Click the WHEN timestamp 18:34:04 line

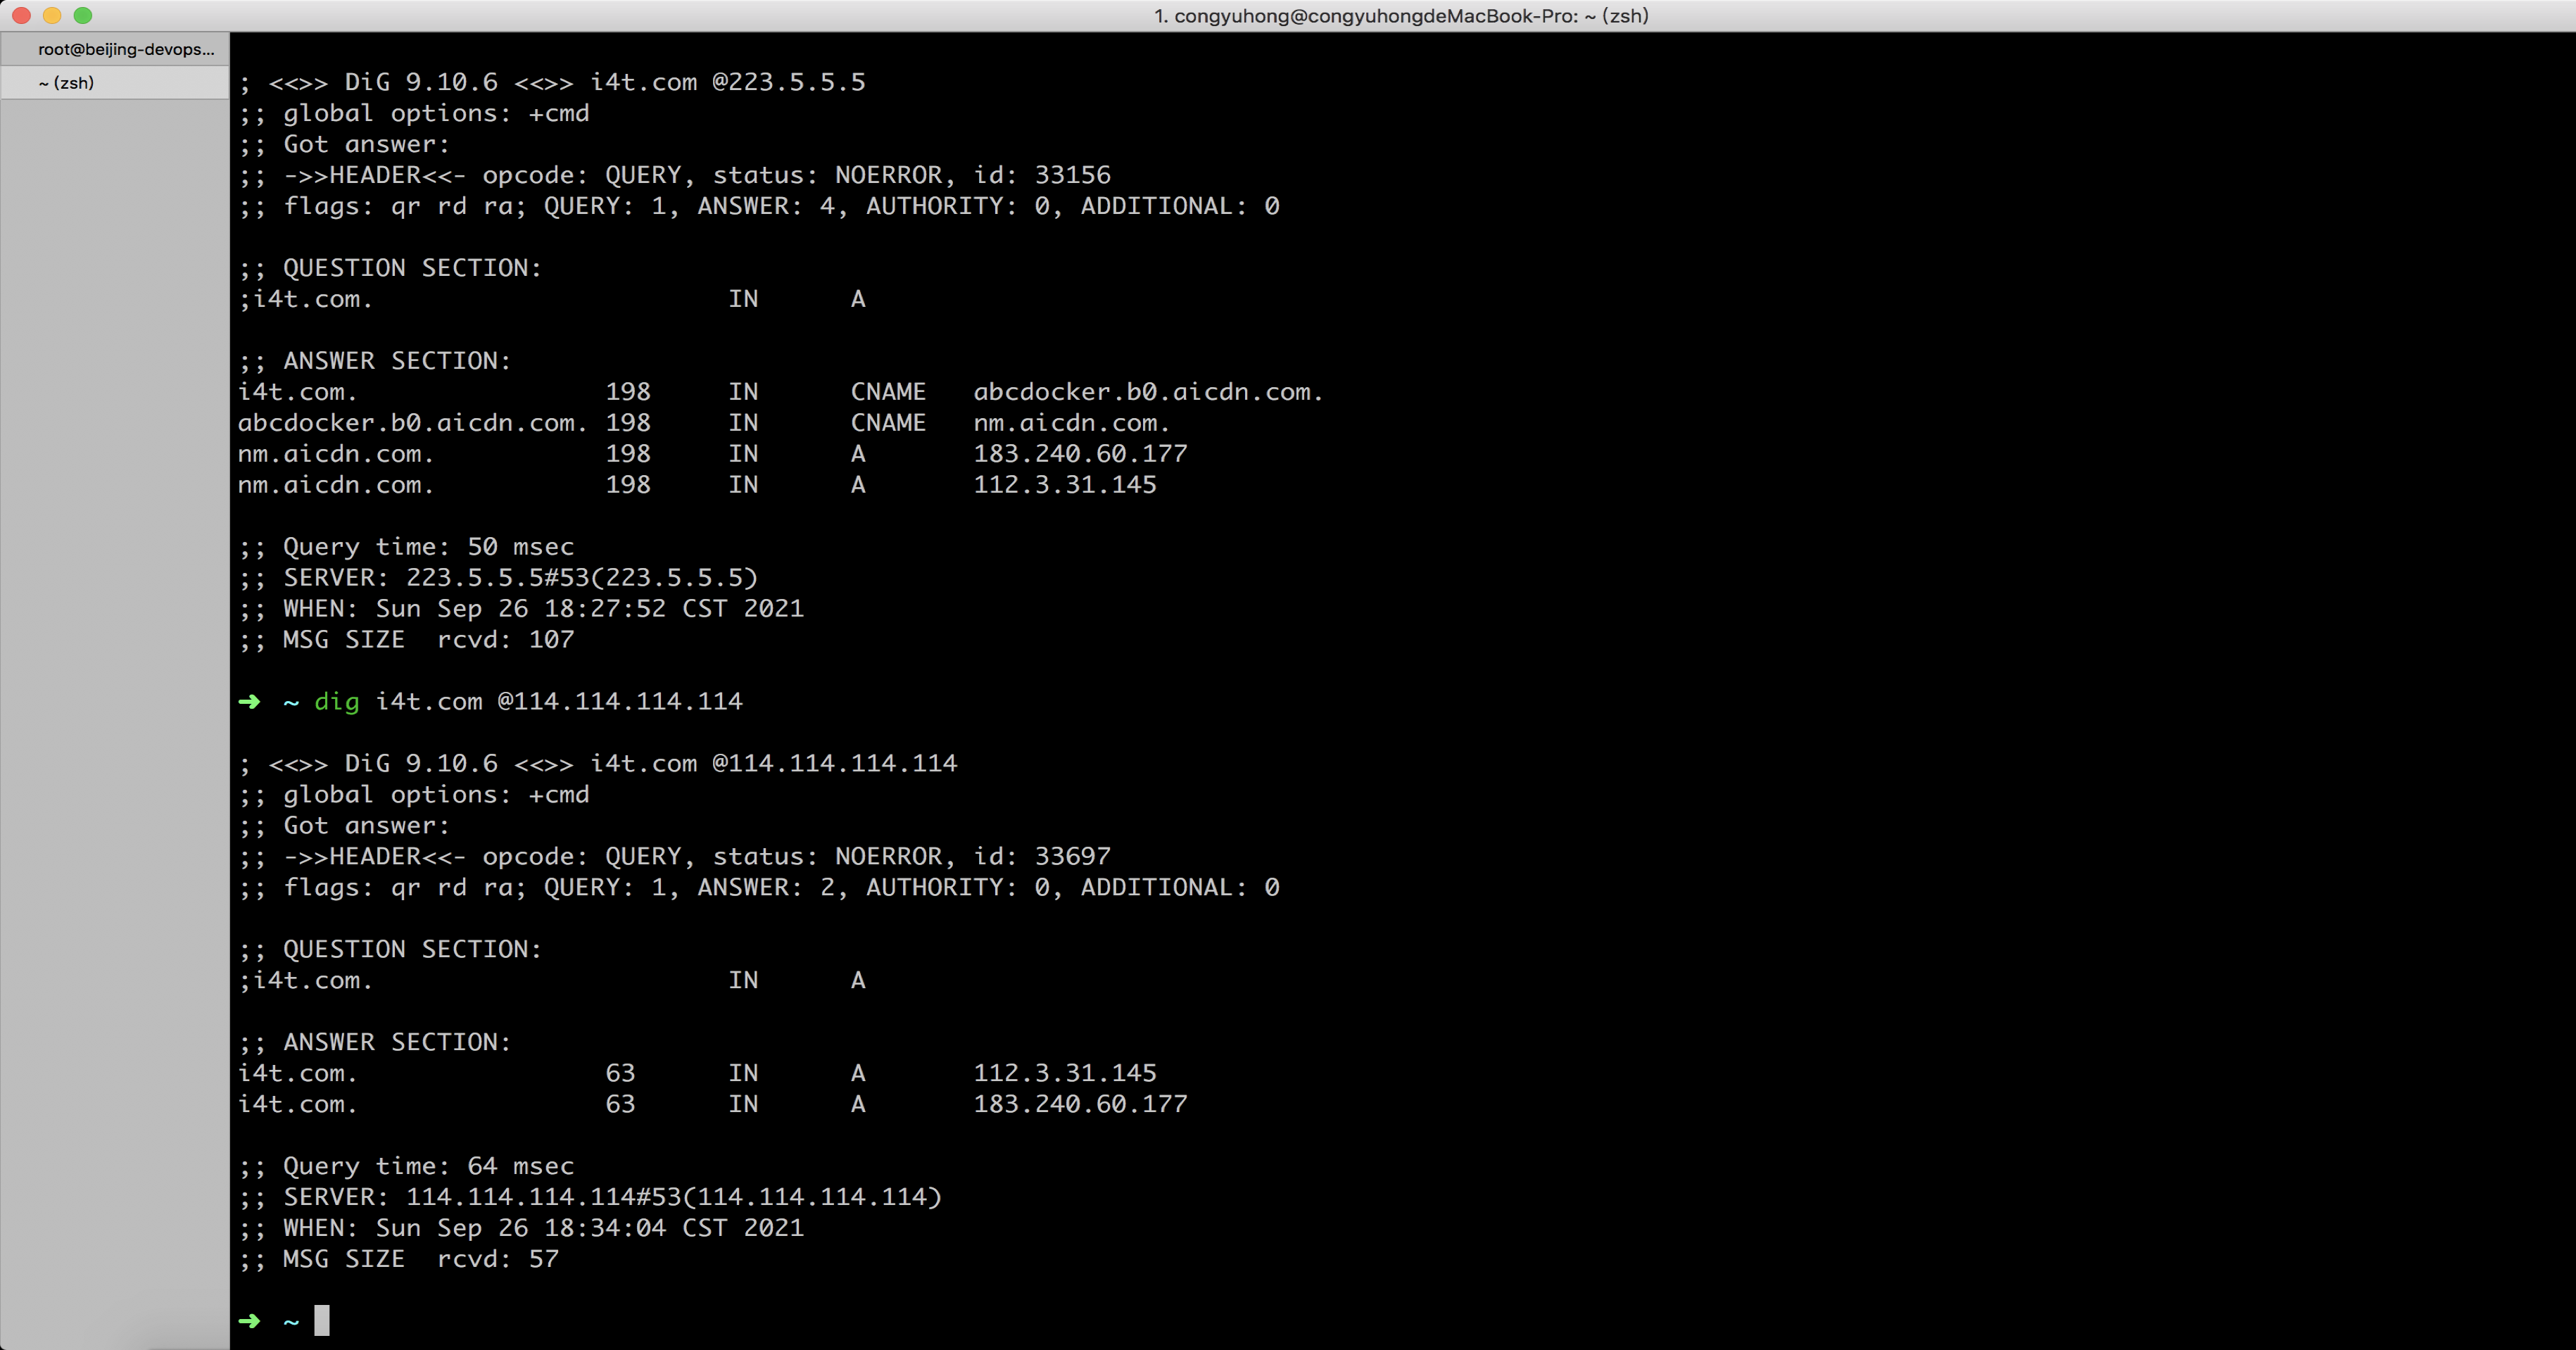coord(543,1228)
